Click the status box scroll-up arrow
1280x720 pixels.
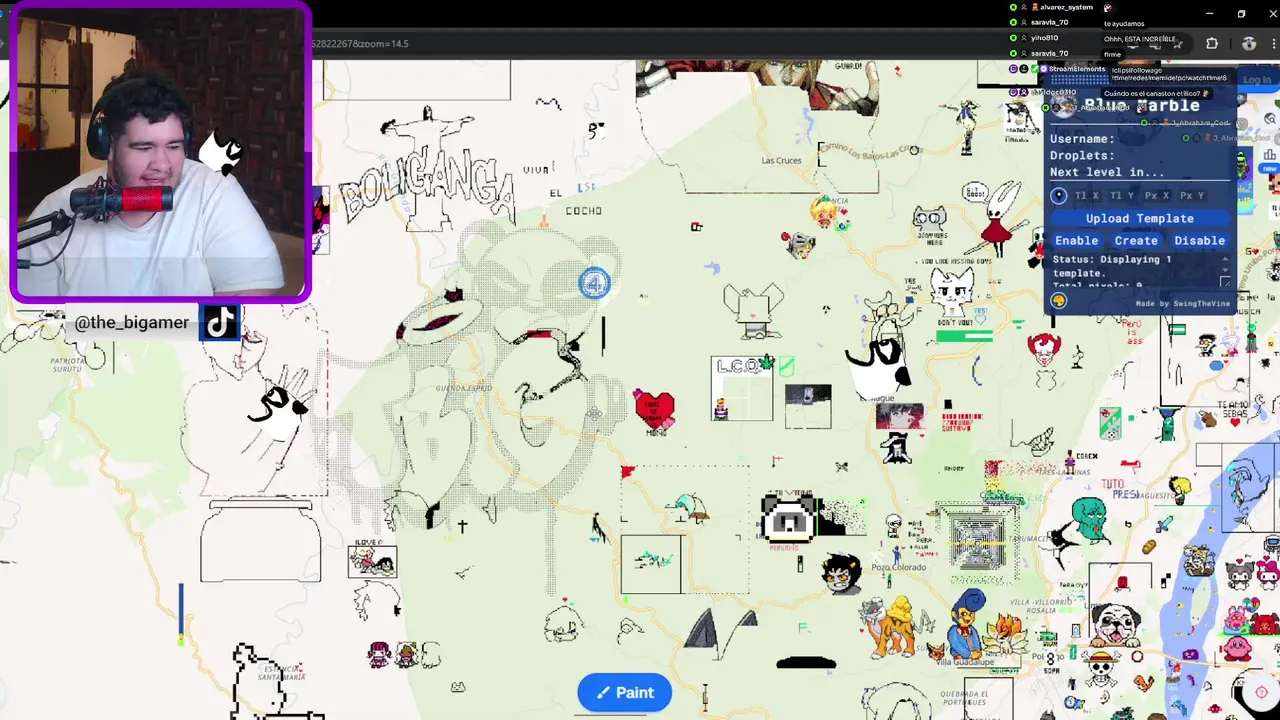(x=1225, y=259)
